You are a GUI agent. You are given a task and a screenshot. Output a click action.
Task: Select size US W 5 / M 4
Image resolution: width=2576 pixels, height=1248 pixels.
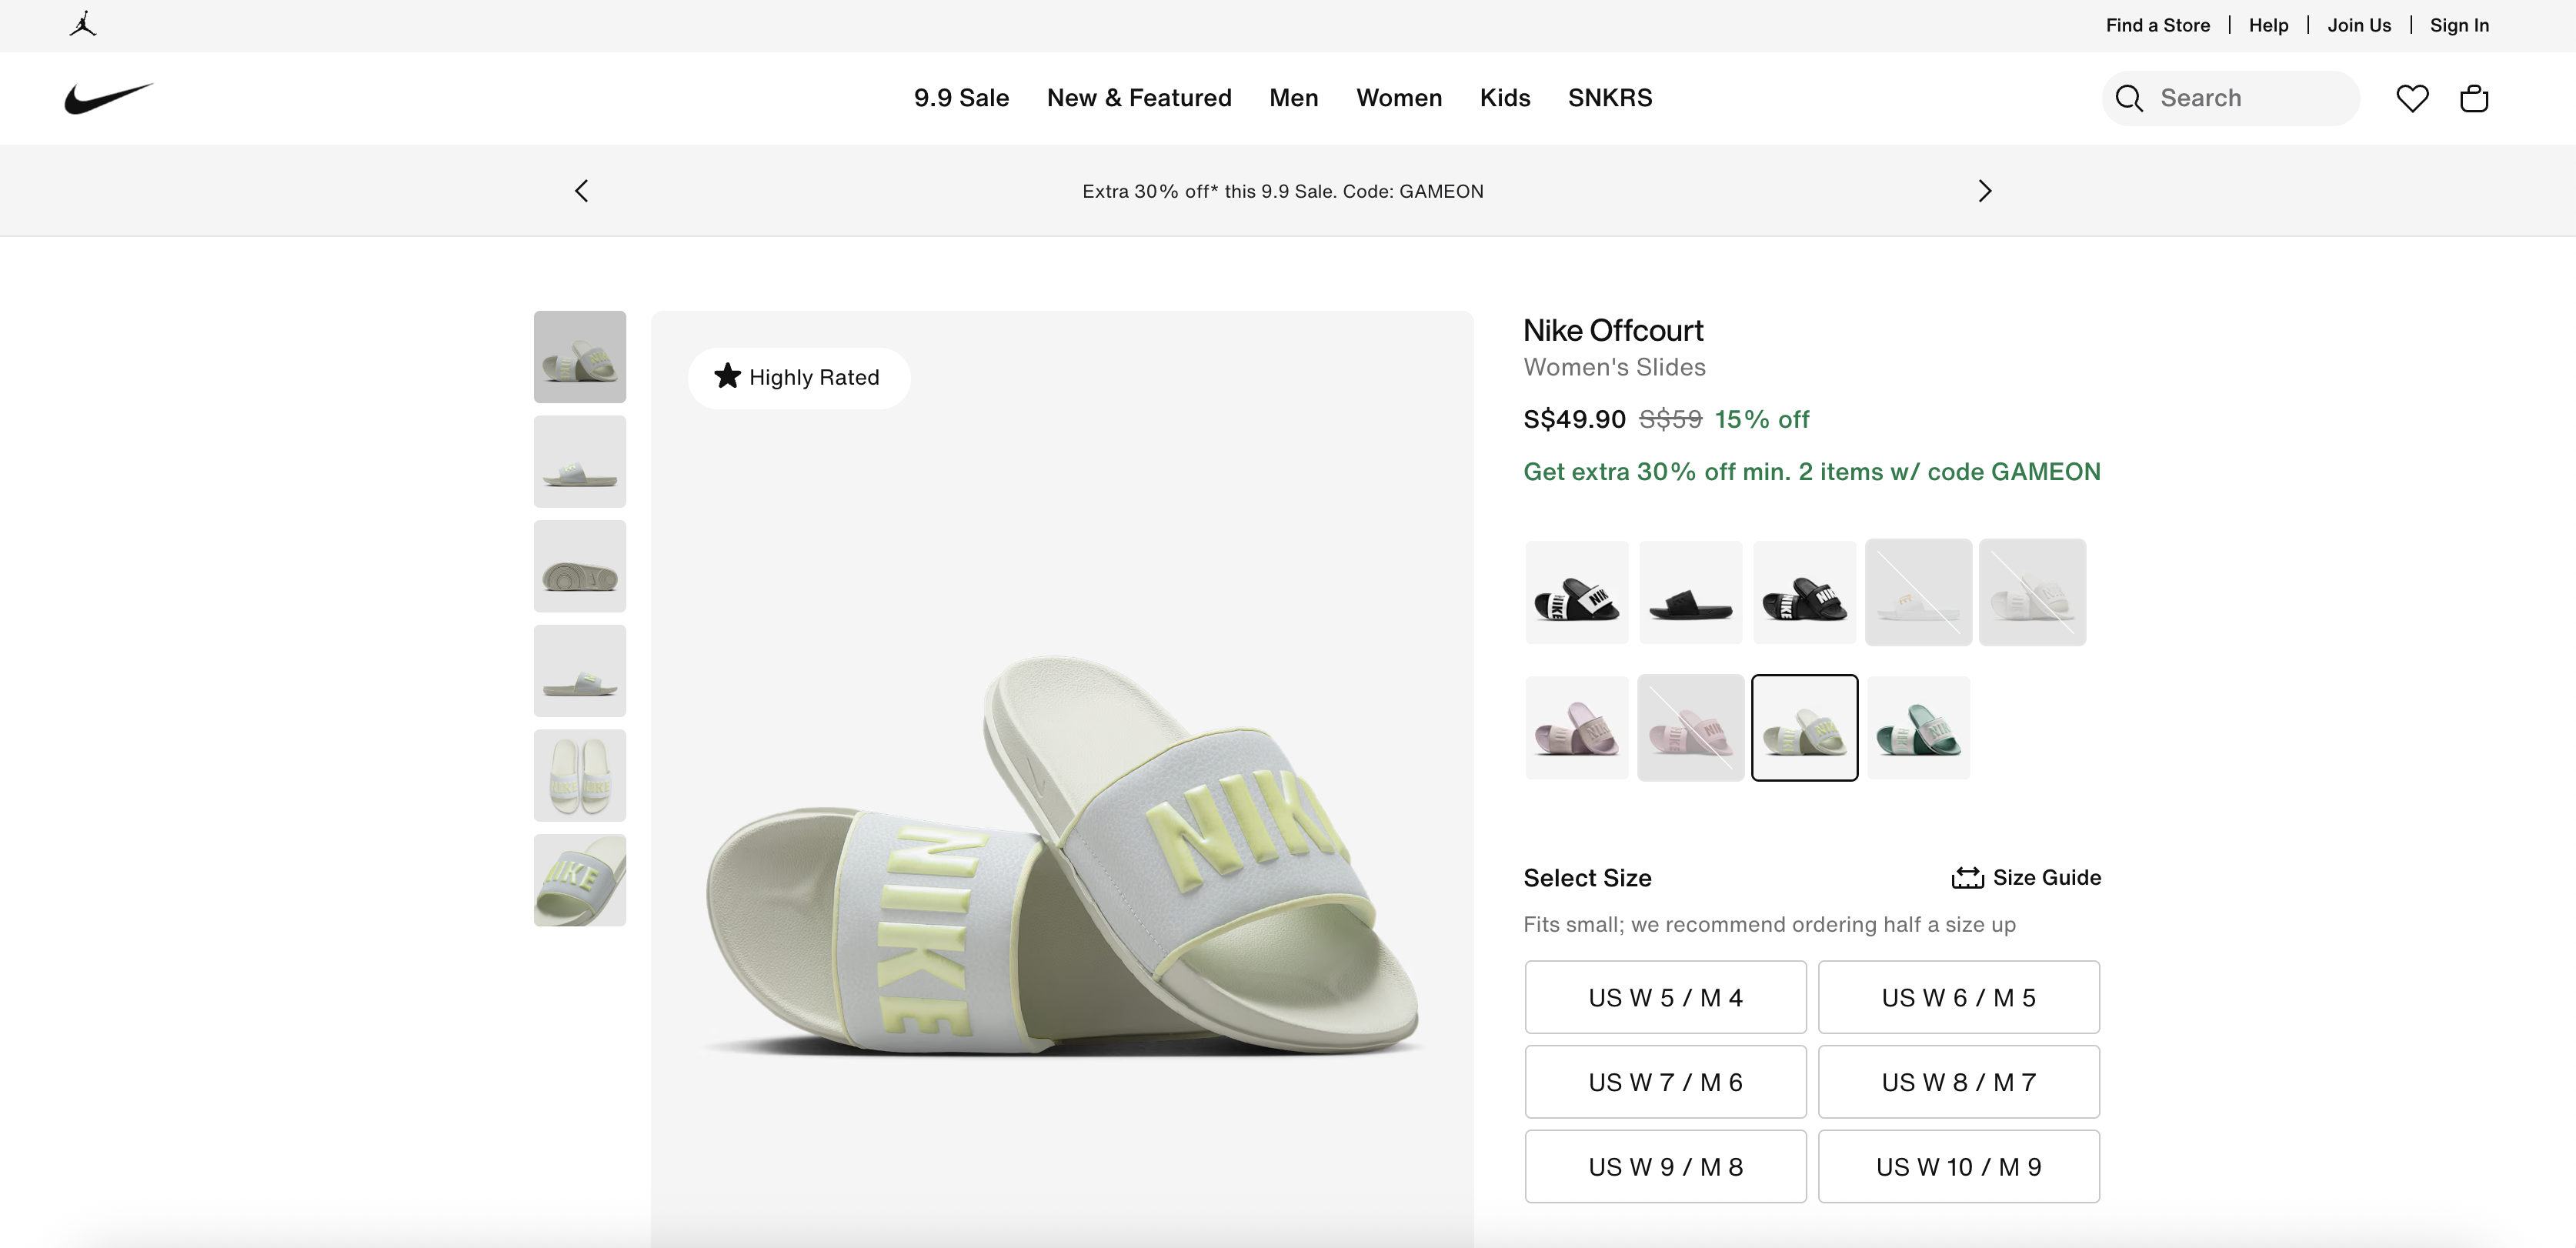[x=1665, y=997]
